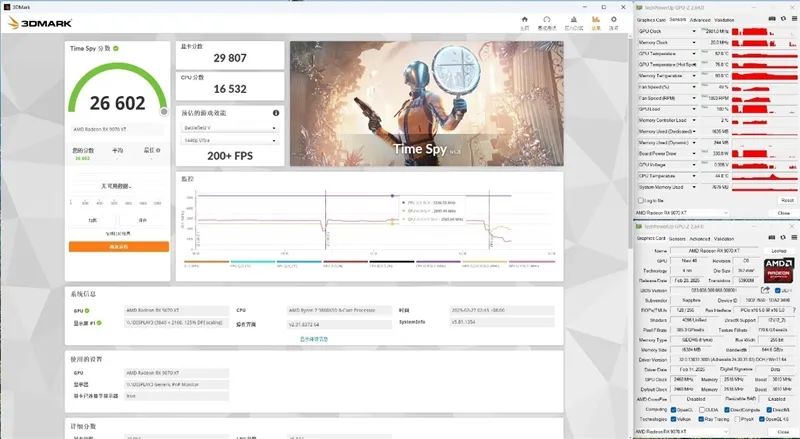800x439 pixels.
Task: Open GPU selector dropdown in Sensors window
Action: [x=682, y=212]
